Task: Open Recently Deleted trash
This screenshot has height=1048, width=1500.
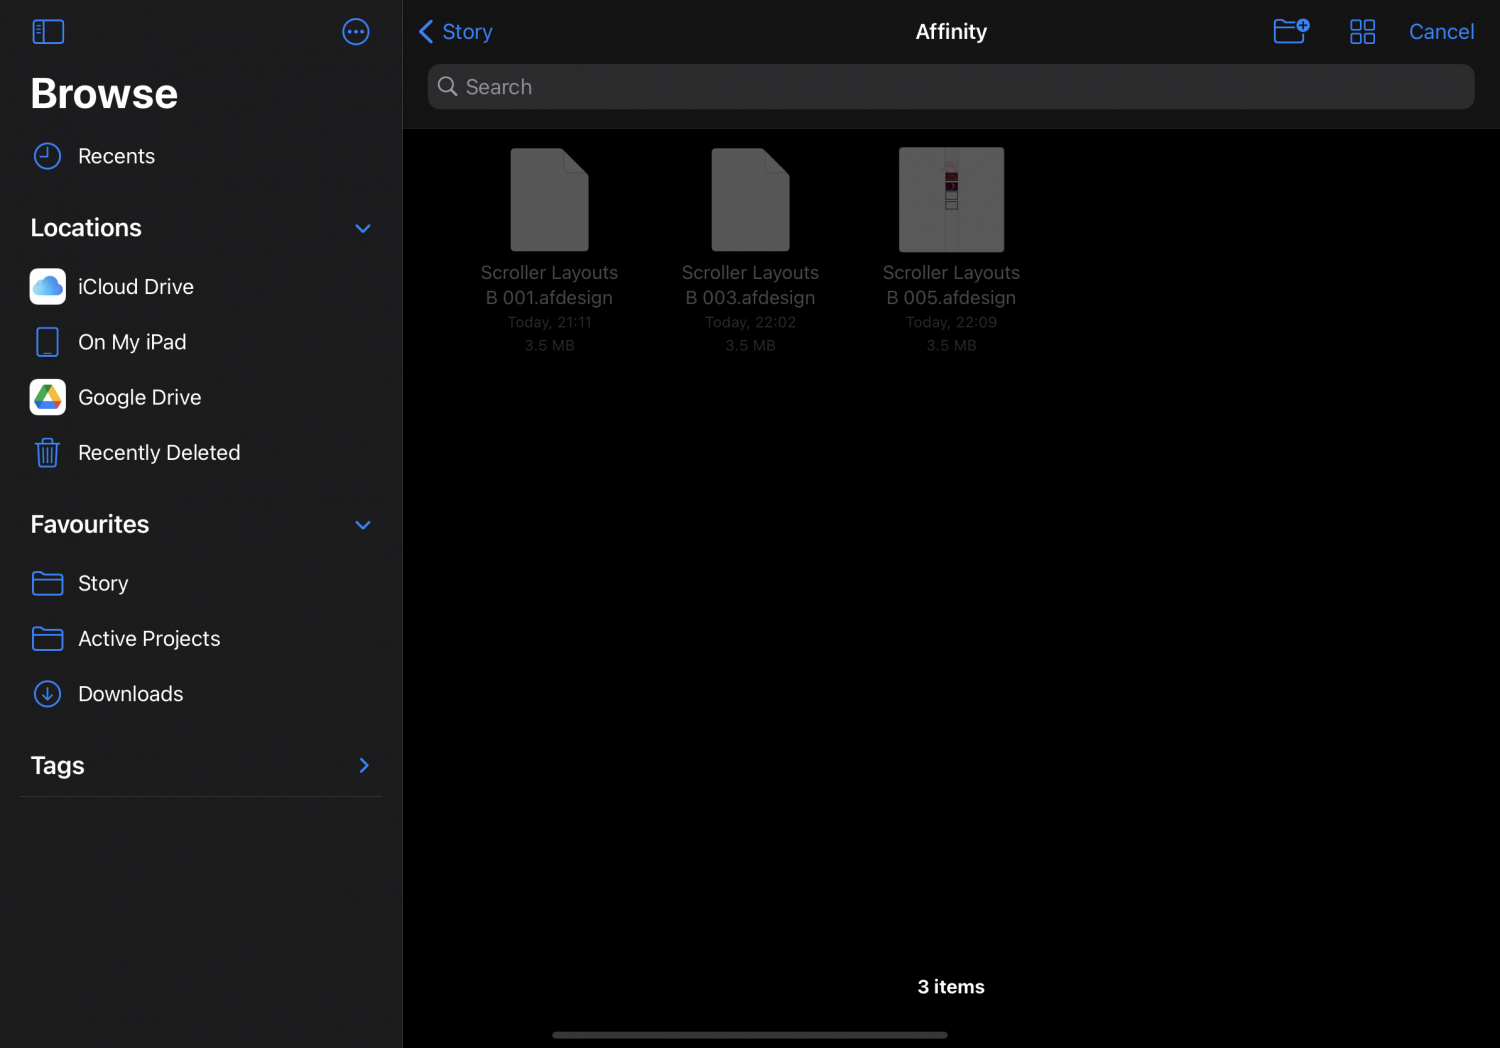Action: tap(158, 453)
